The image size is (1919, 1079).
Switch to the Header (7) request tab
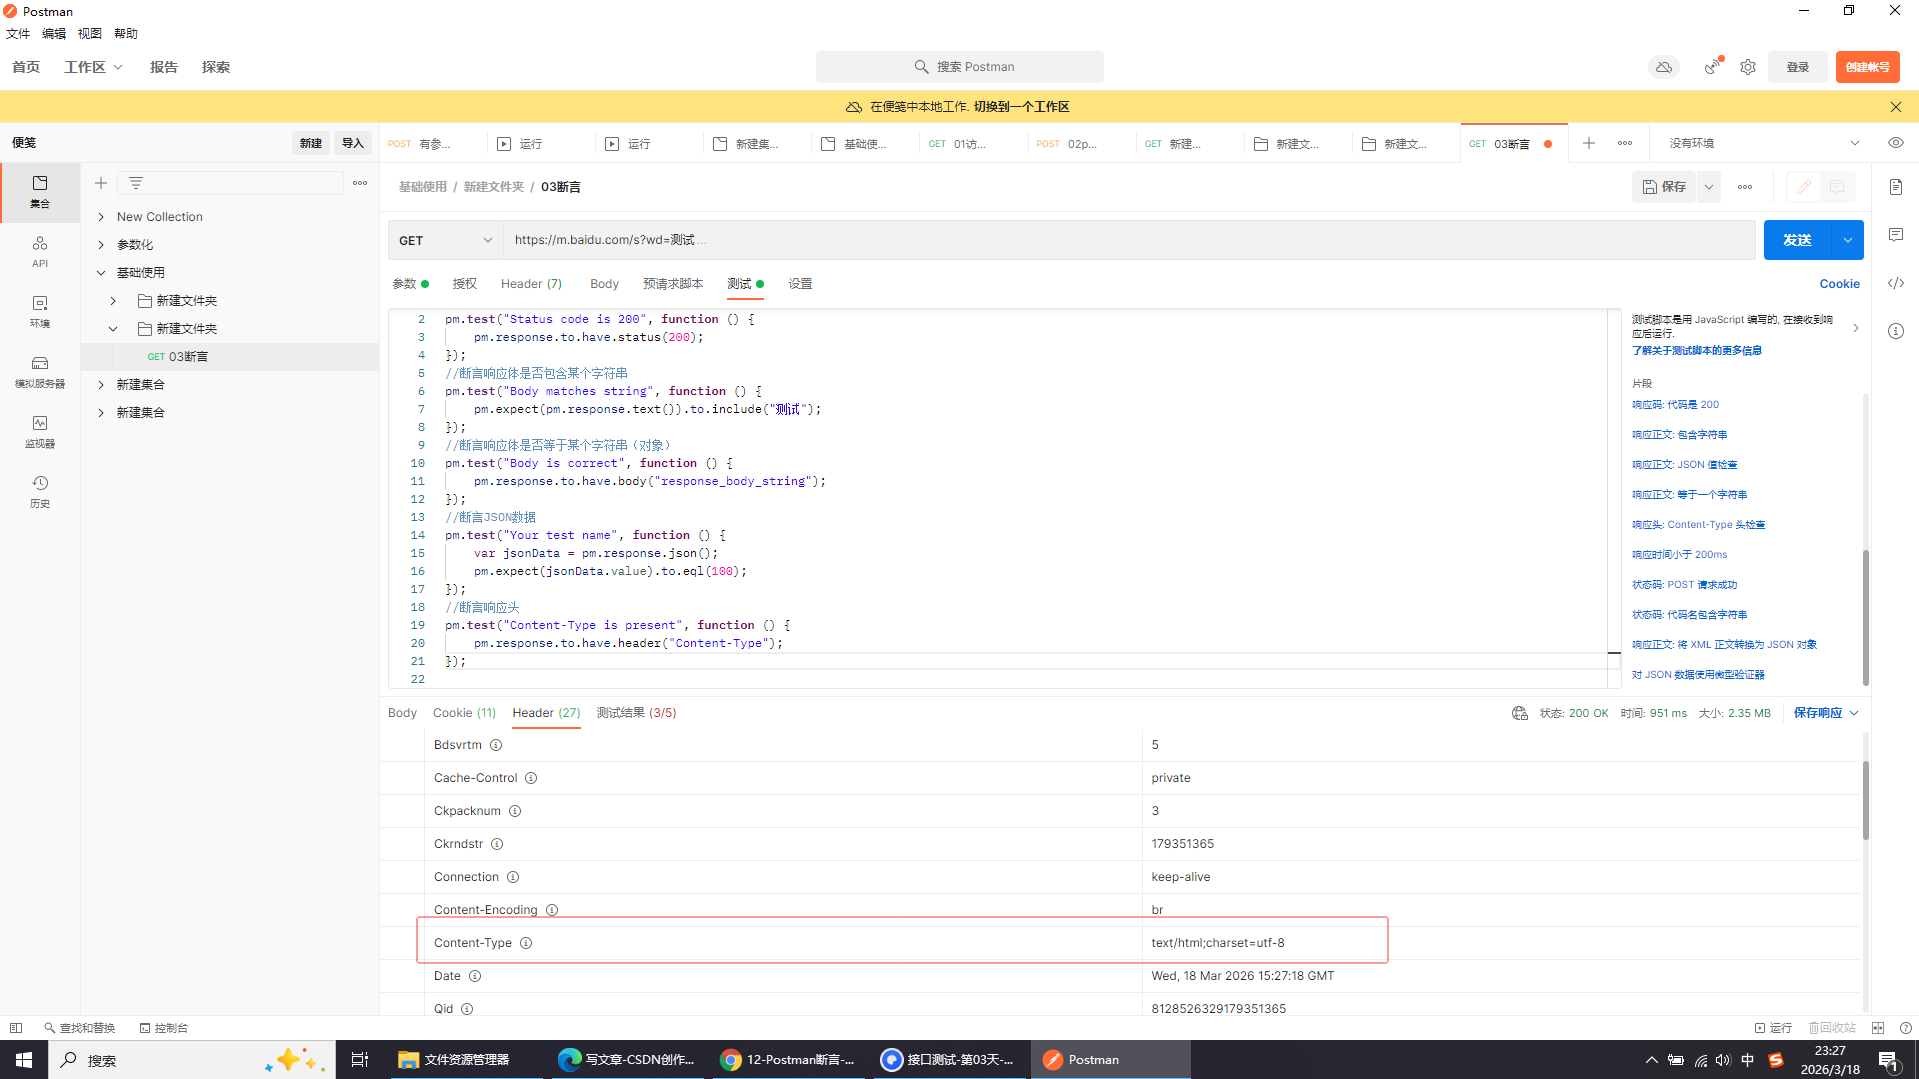click(531, 284)
